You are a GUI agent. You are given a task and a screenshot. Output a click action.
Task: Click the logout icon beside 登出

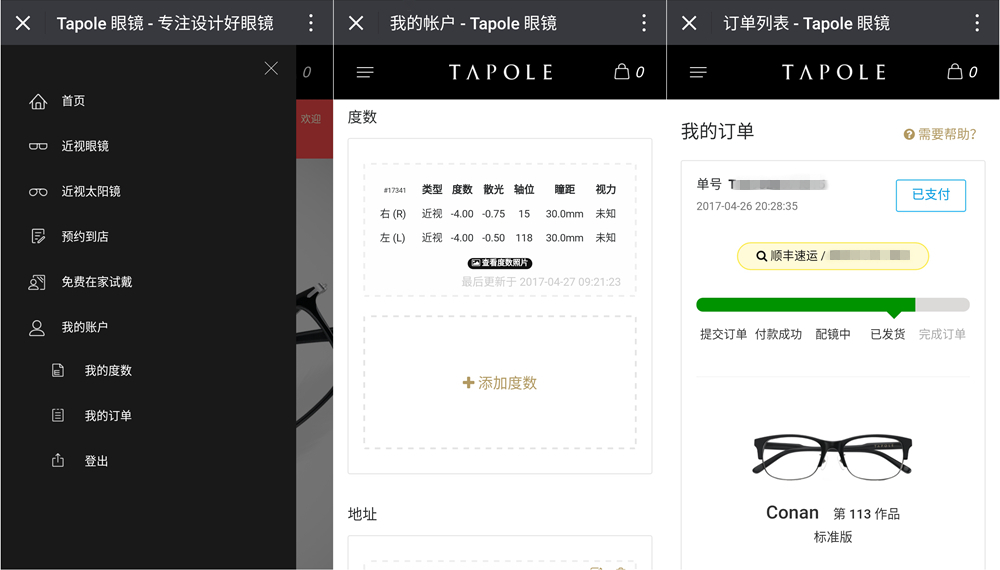click(x=57, y=460)
